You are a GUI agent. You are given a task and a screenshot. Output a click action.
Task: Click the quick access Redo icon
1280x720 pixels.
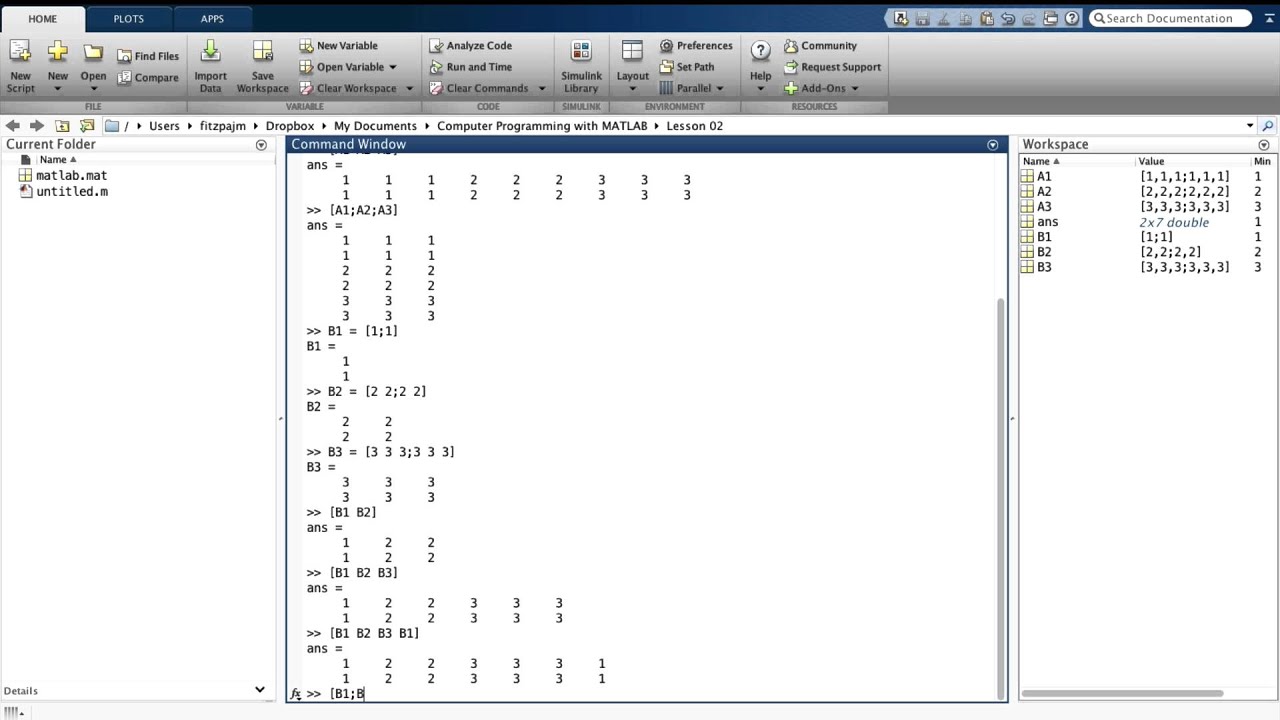[1029, 18]
